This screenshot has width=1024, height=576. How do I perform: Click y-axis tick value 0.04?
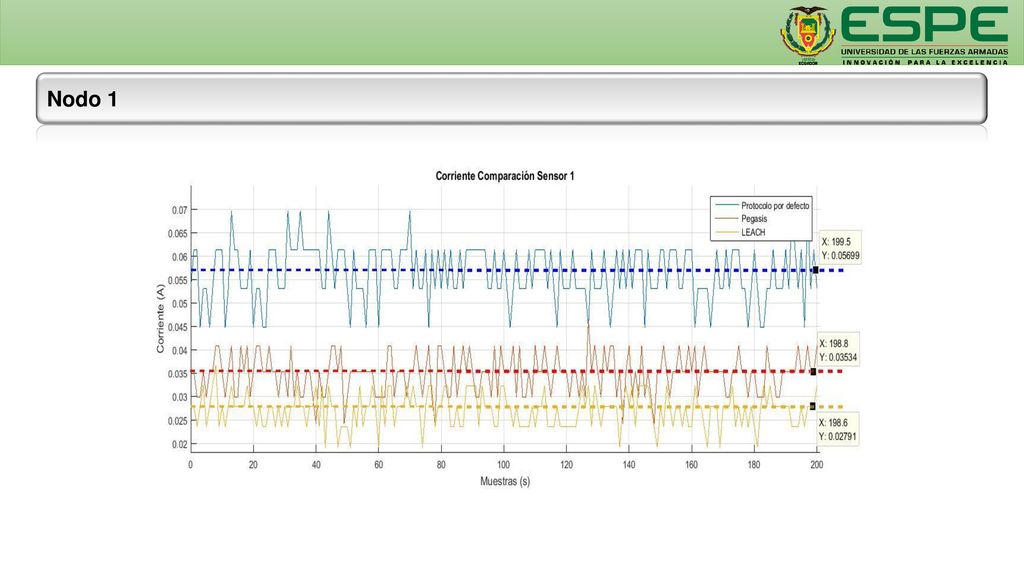tap(180, 351)
